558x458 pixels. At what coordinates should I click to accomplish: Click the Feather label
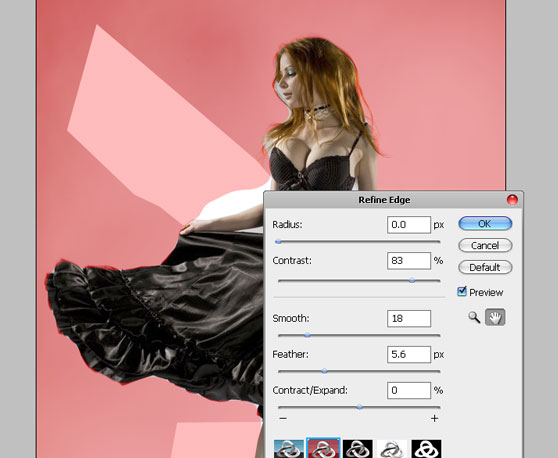click(290, 354)
